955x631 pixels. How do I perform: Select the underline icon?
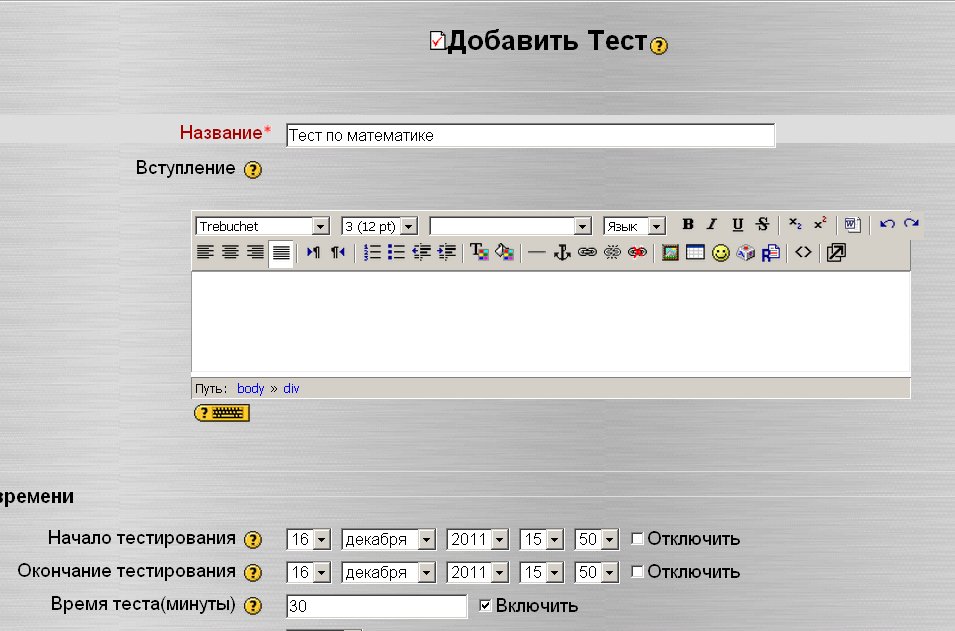point(737,224)
